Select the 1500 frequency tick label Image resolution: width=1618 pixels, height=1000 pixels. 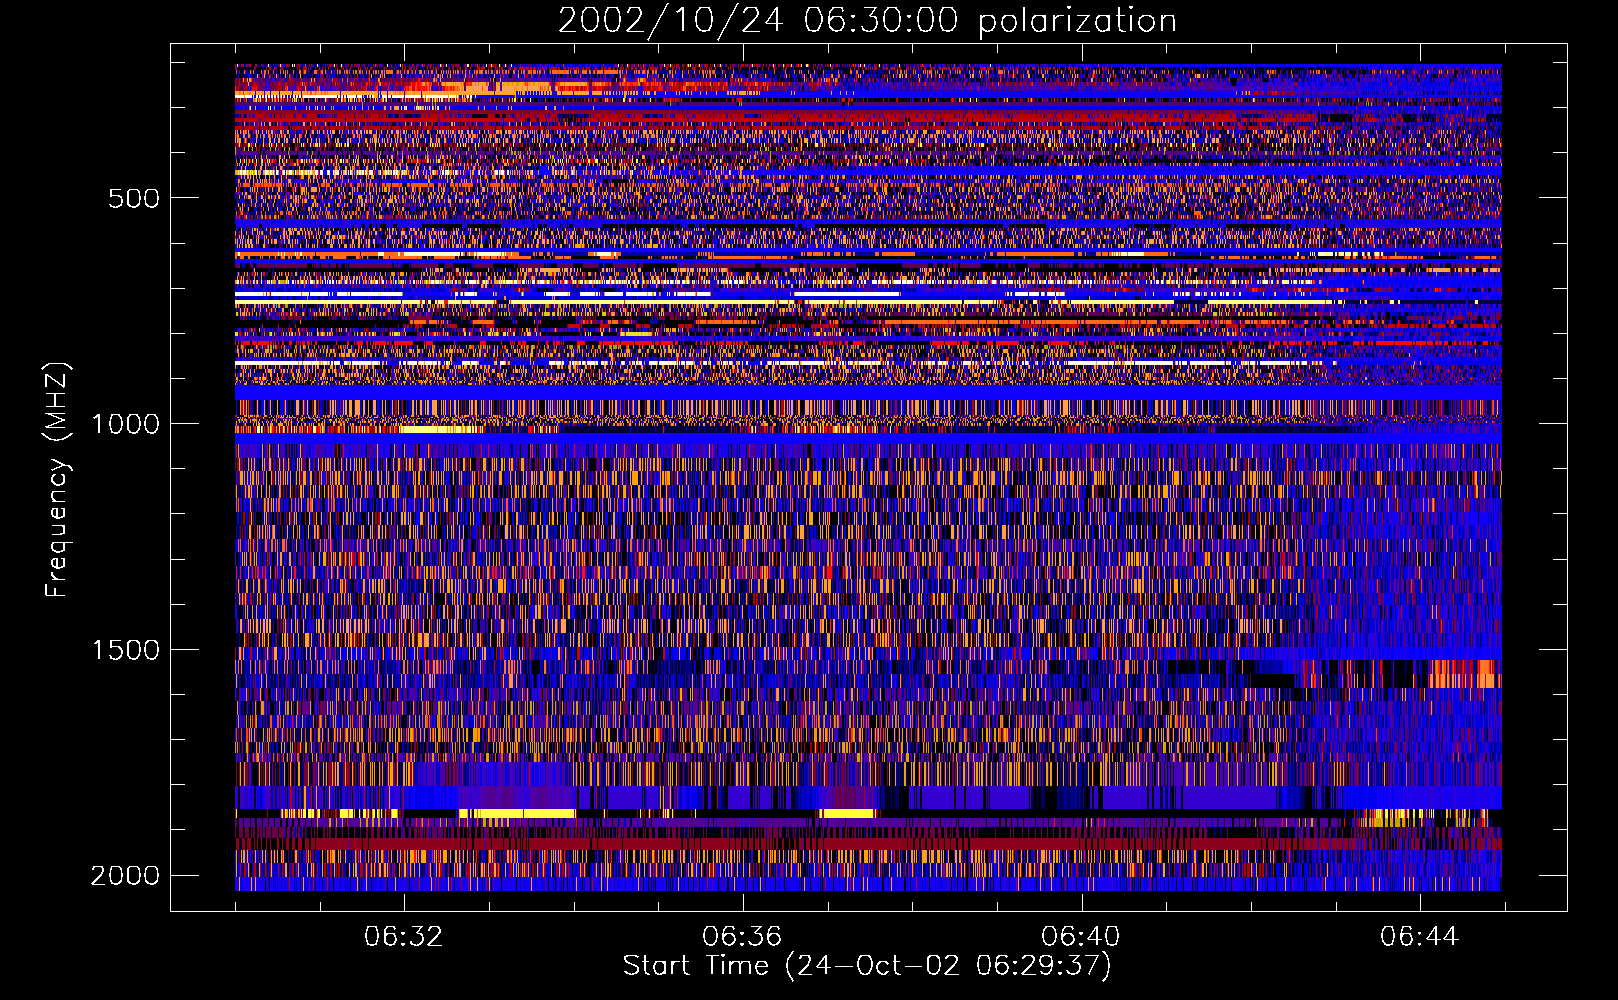tap(125, 650)
